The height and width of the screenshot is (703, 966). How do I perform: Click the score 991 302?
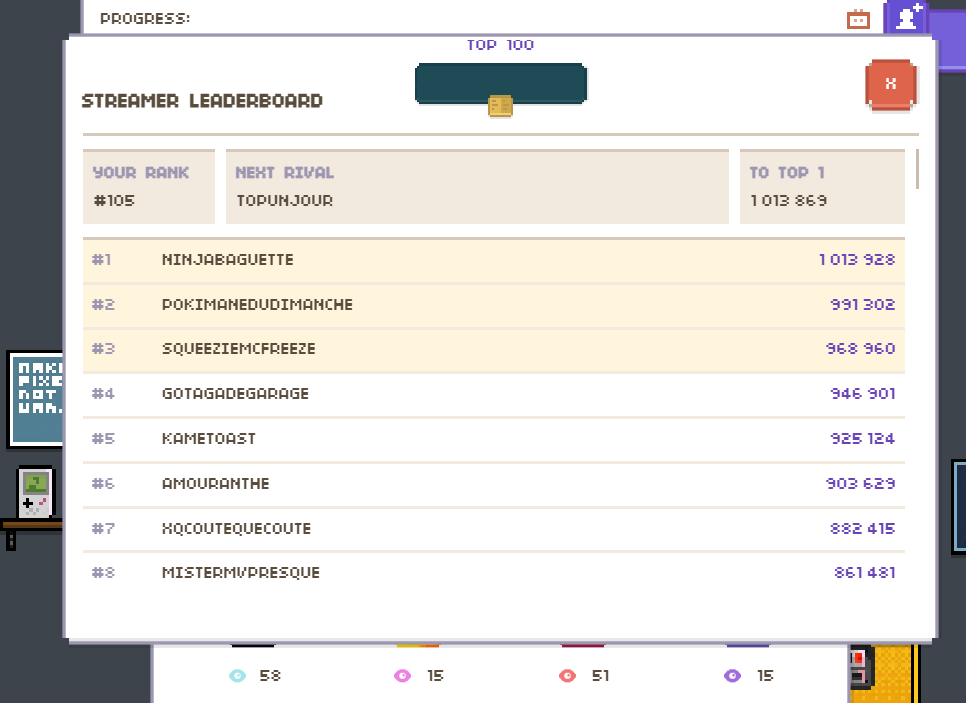click(862, 304)
